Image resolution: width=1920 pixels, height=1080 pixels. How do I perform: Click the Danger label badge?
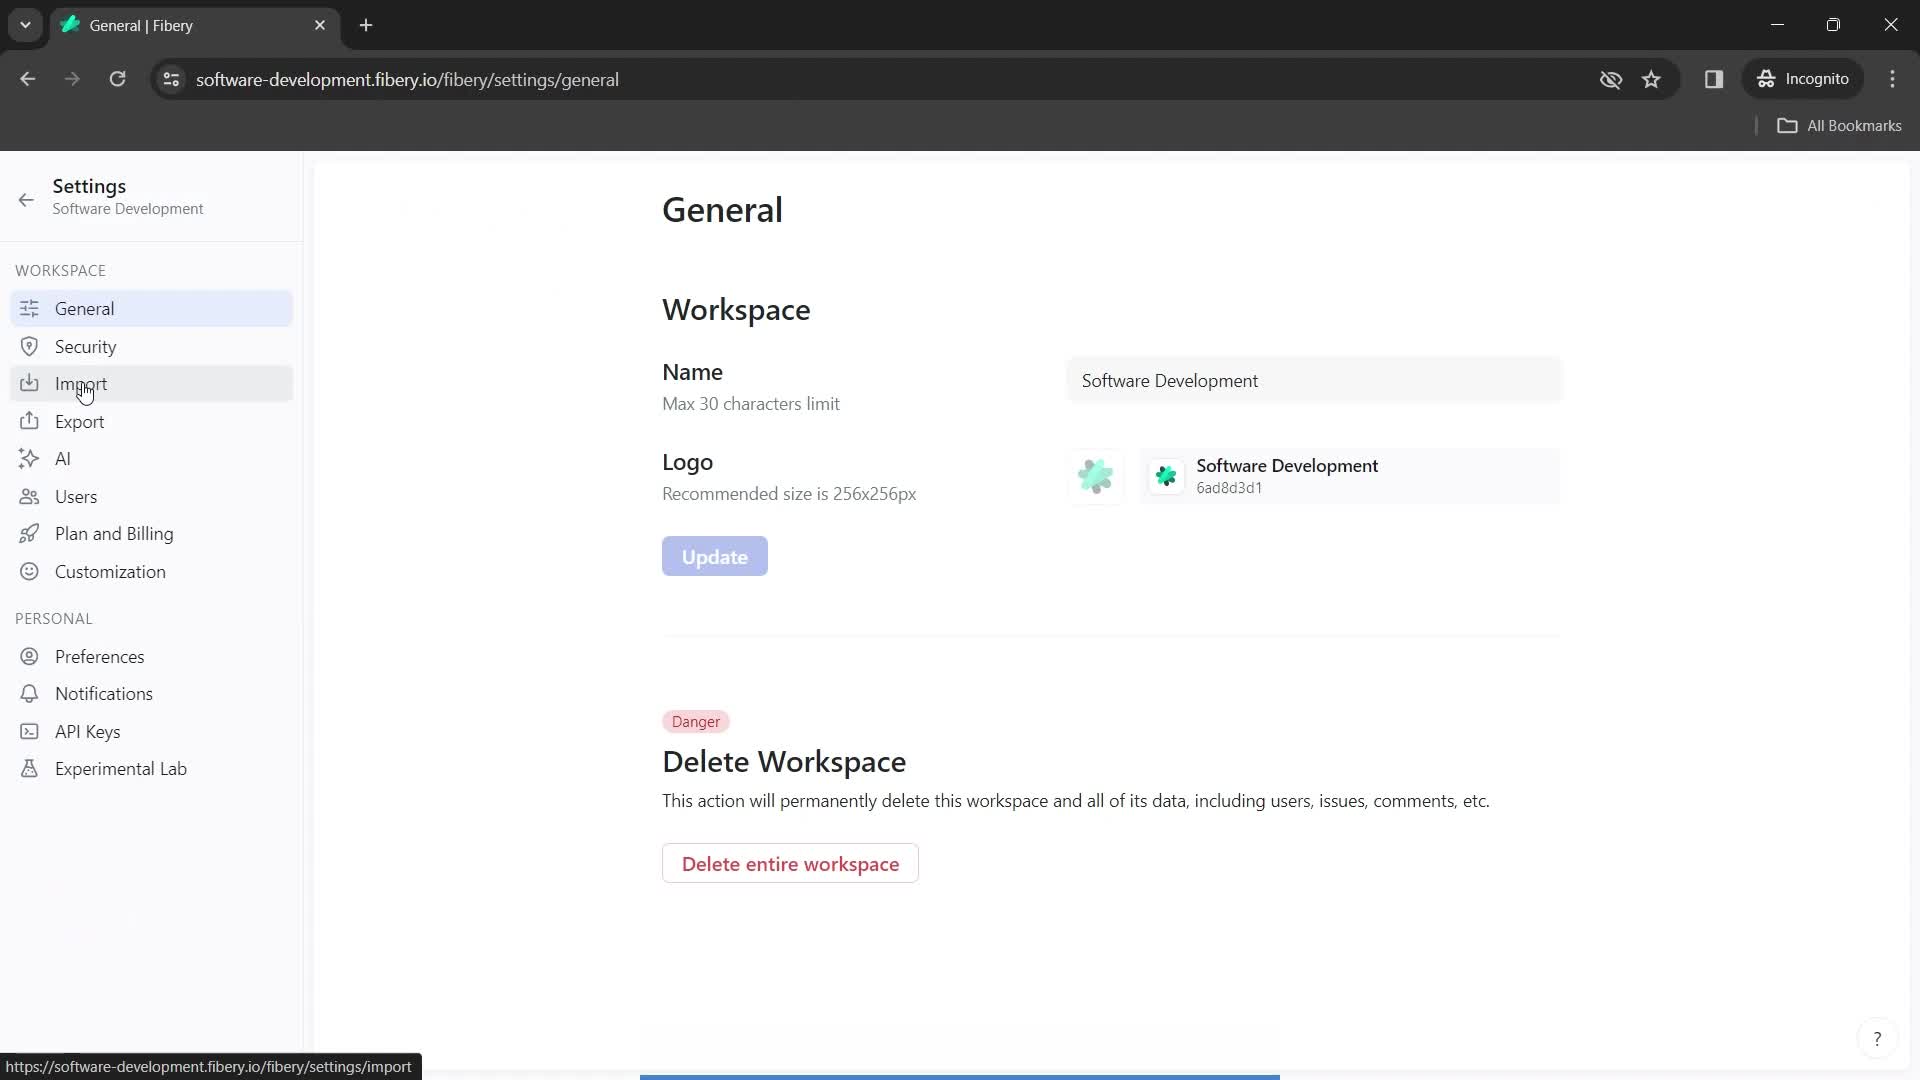(x=695, y=721)
